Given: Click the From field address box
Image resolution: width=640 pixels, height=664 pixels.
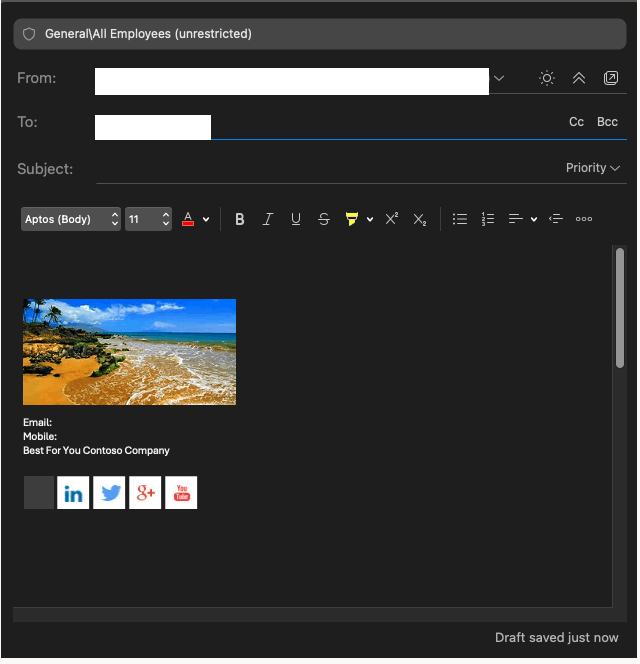Looking at the screenshot, I should point(292,81).
